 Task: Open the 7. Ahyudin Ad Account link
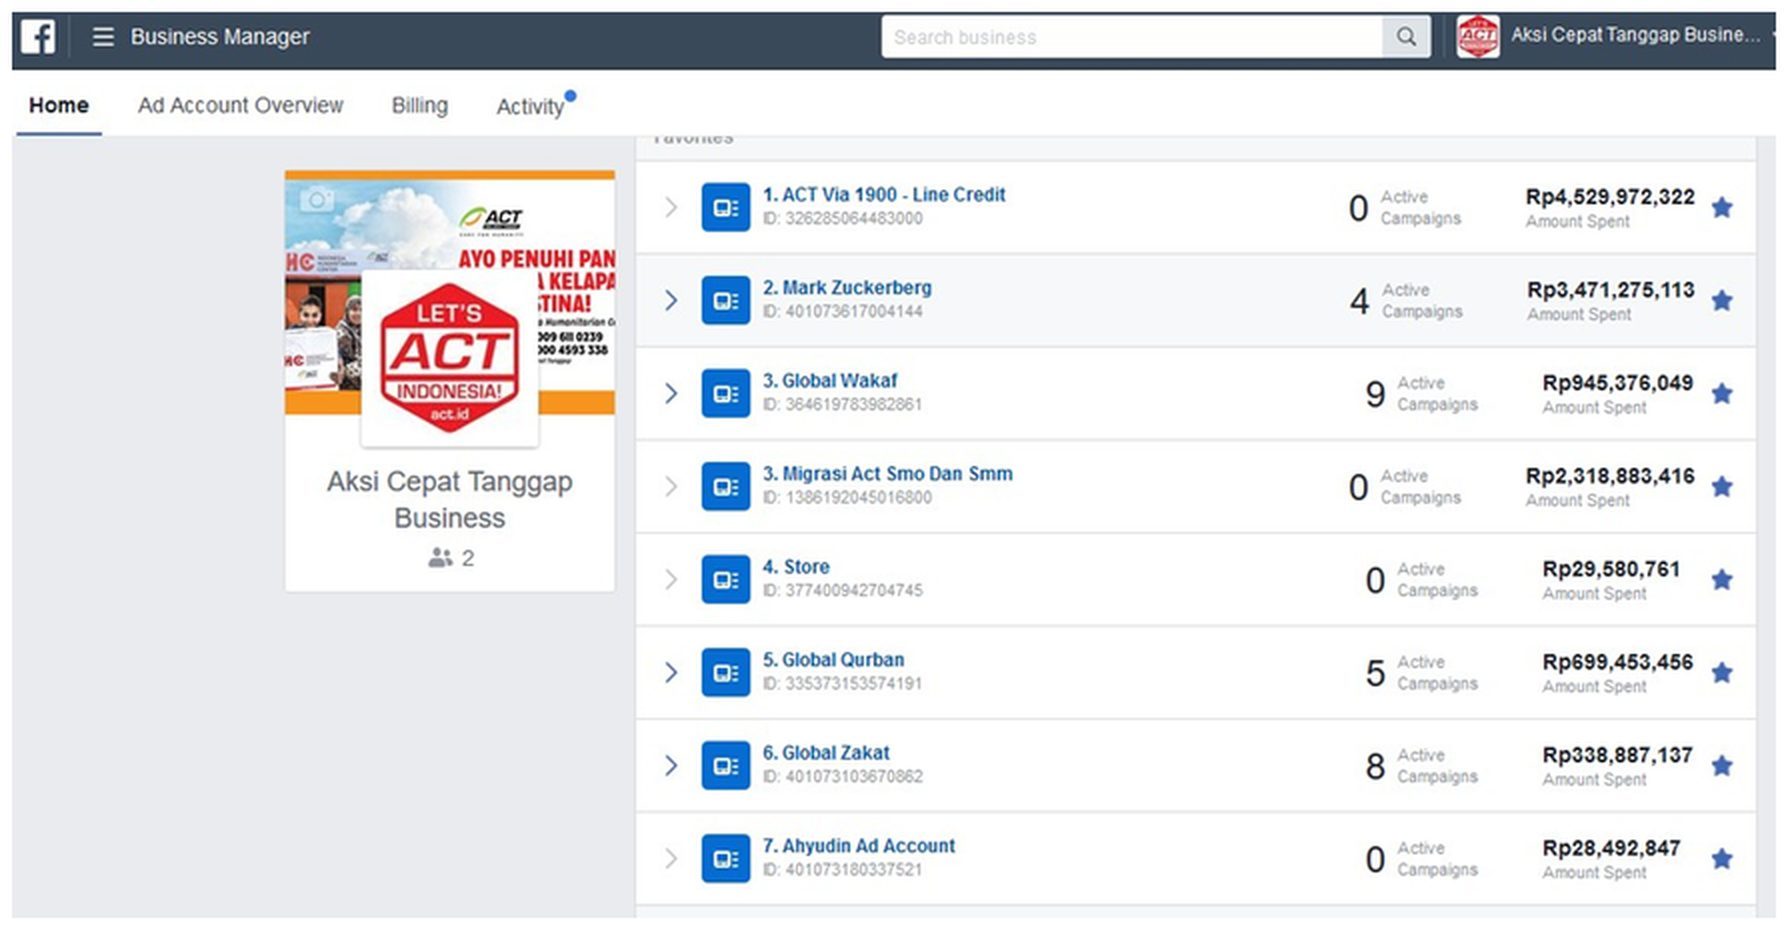tap(859, 846)
